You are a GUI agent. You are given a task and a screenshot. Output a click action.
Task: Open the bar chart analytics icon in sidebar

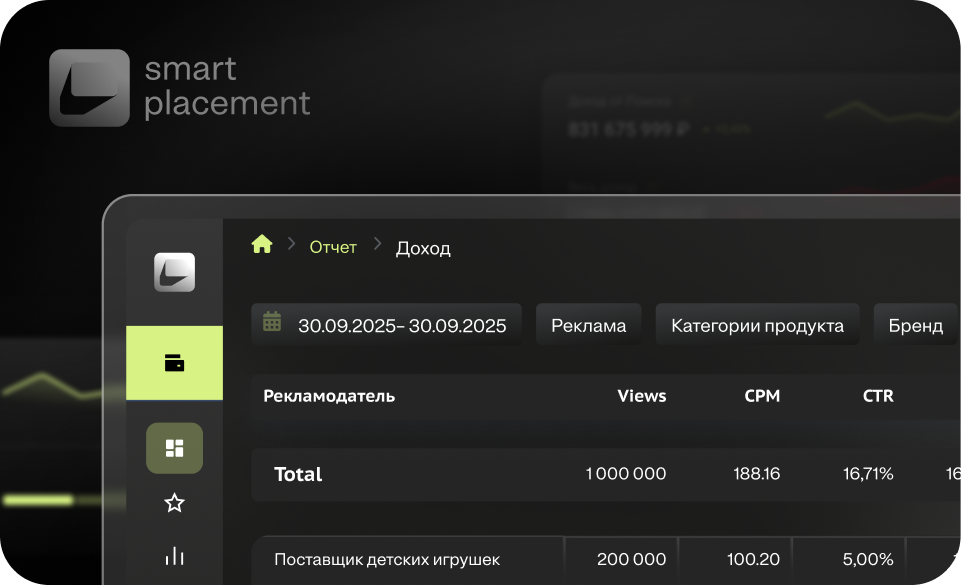(x=174, y=557)
